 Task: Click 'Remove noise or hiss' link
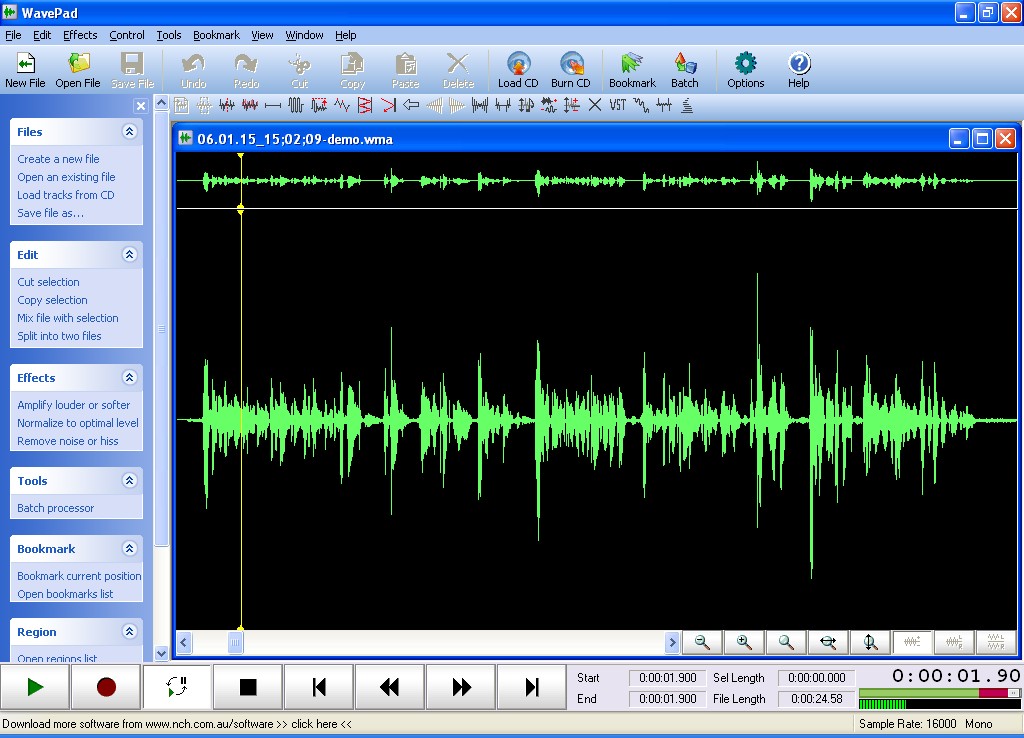click(68, 441)
